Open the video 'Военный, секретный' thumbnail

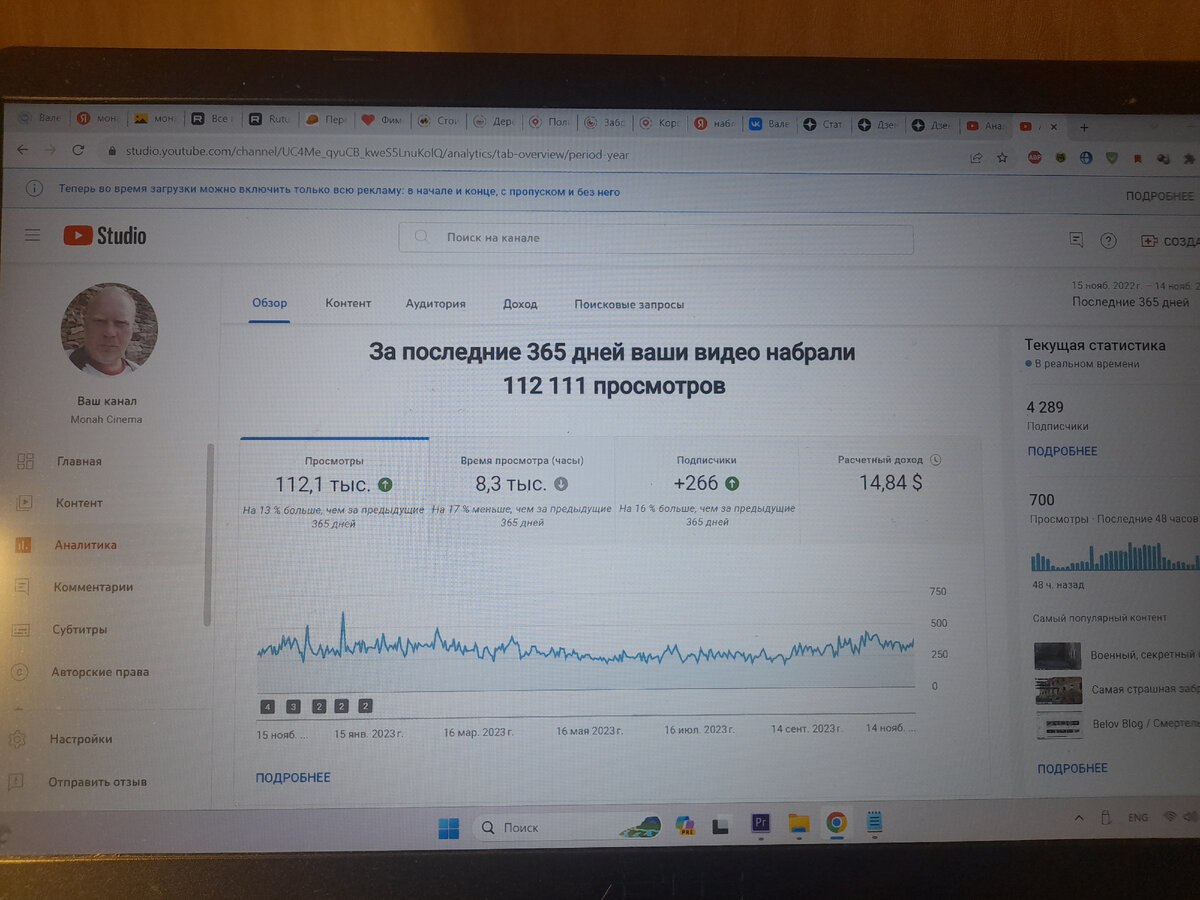1057,655
